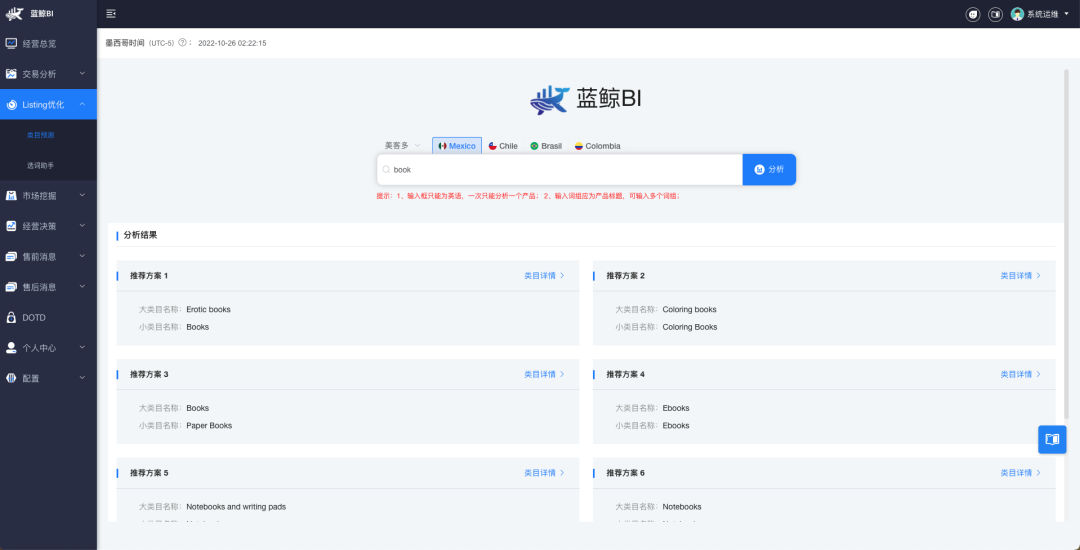Open the chat face icon in top bar
The image size is (1080, 550).
973,14
